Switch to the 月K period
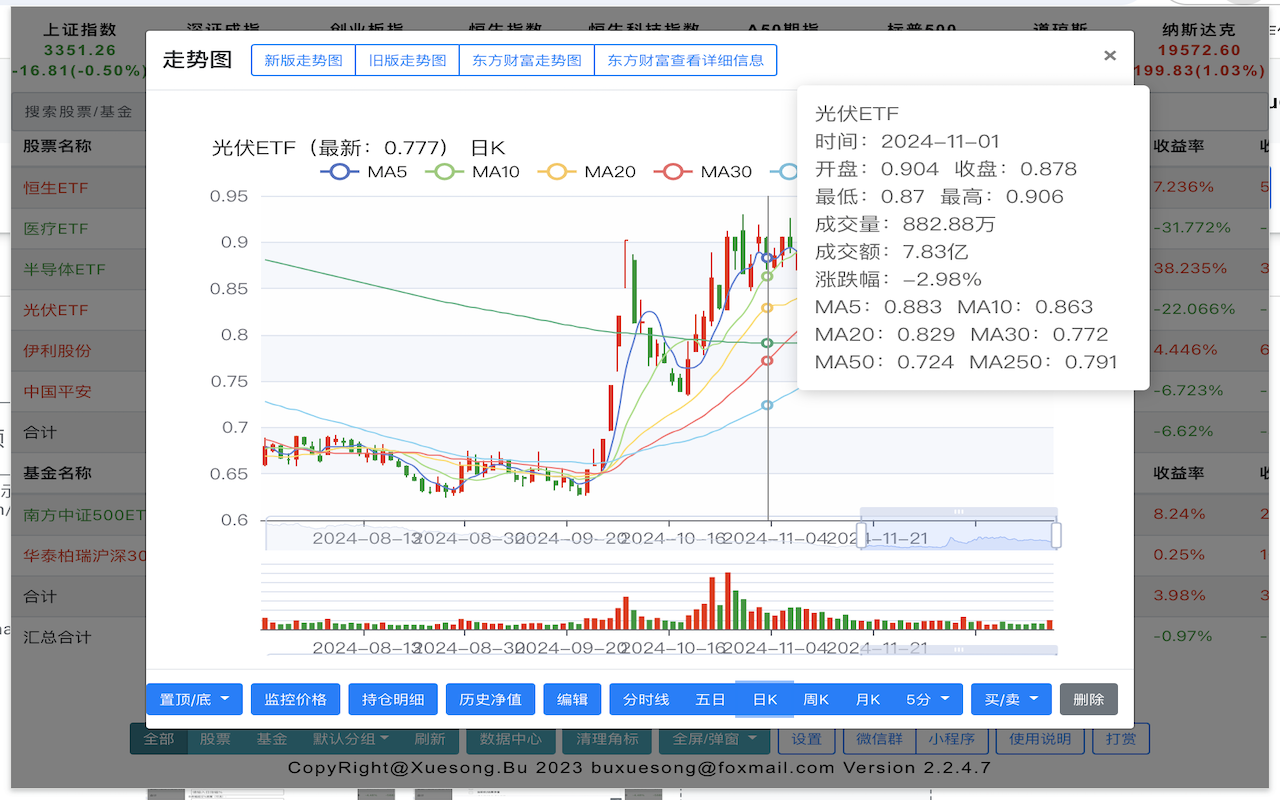Viewport: 1280px width, 800px height. tap(870, 699)
